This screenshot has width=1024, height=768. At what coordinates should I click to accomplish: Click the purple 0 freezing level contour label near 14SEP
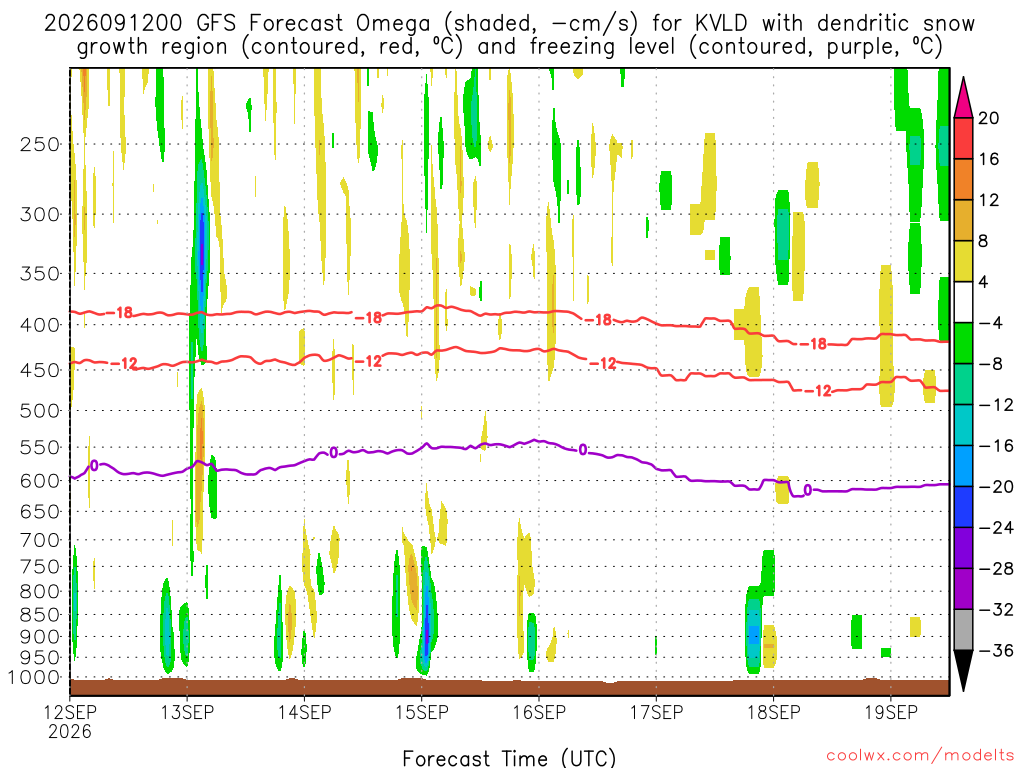point(333,453)
